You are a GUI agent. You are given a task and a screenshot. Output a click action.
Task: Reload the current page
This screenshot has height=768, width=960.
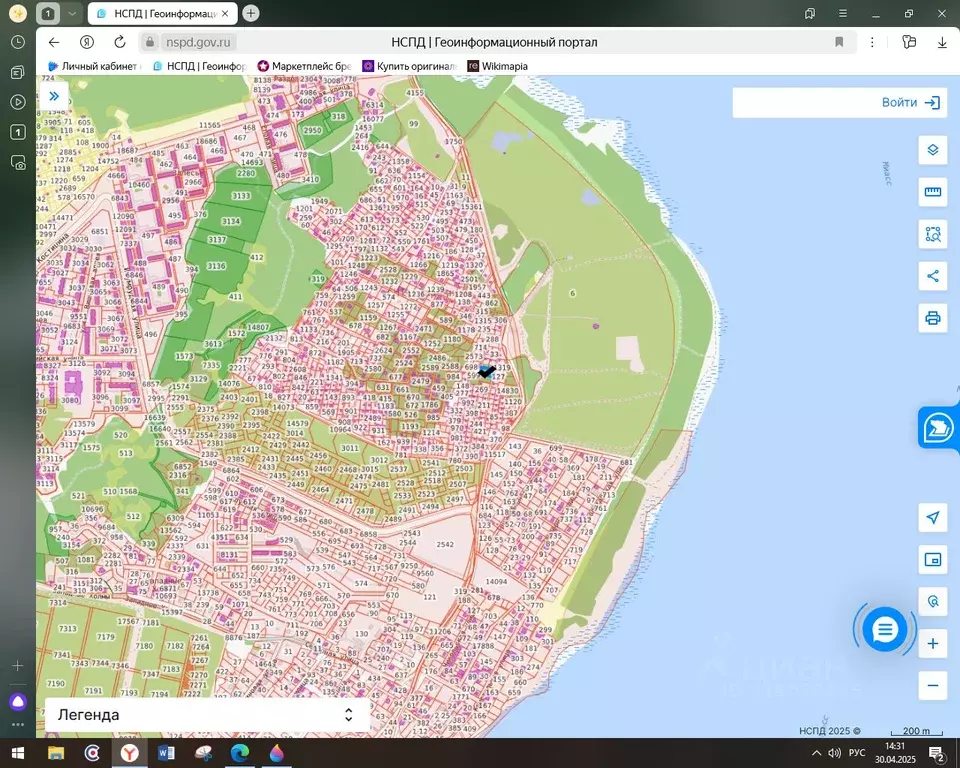(120, 42)
